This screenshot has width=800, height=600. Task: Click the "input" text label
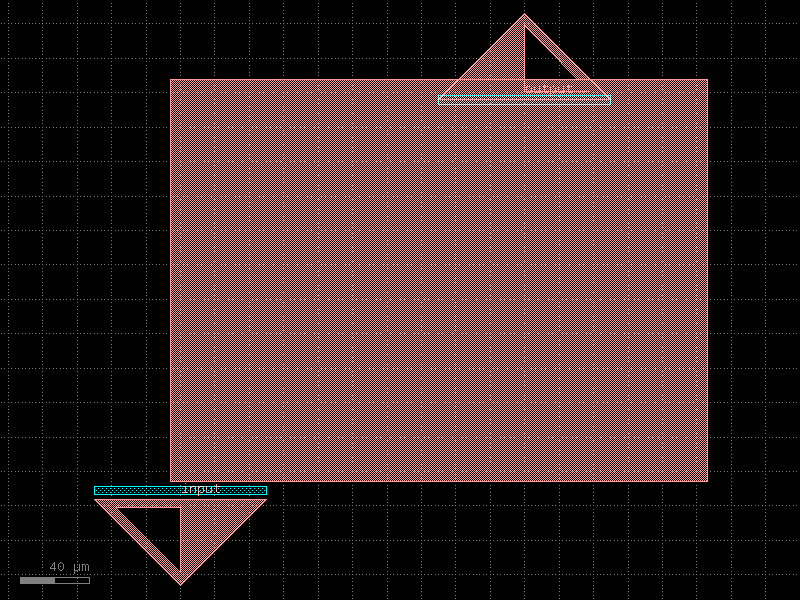202,489
